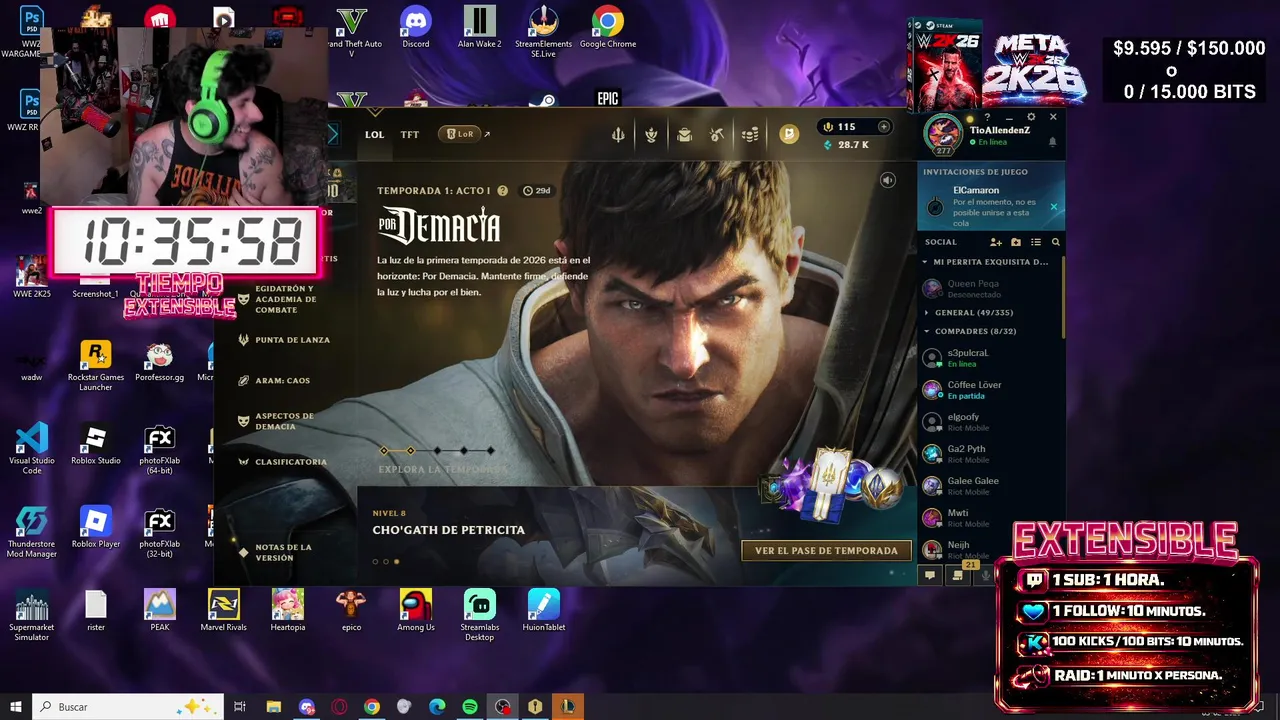Viewport: 1280px width, 720px height.
Task: Open the gold season pass round icon
Action: pyautogui.click(x=789, y=134)
